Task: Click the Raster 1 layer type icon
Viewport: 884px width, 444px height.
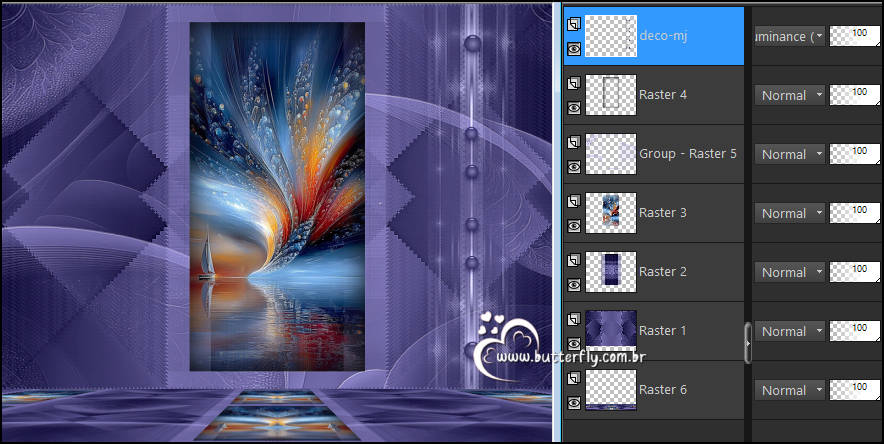Action: pyautogui.click(x=573, y=319)
